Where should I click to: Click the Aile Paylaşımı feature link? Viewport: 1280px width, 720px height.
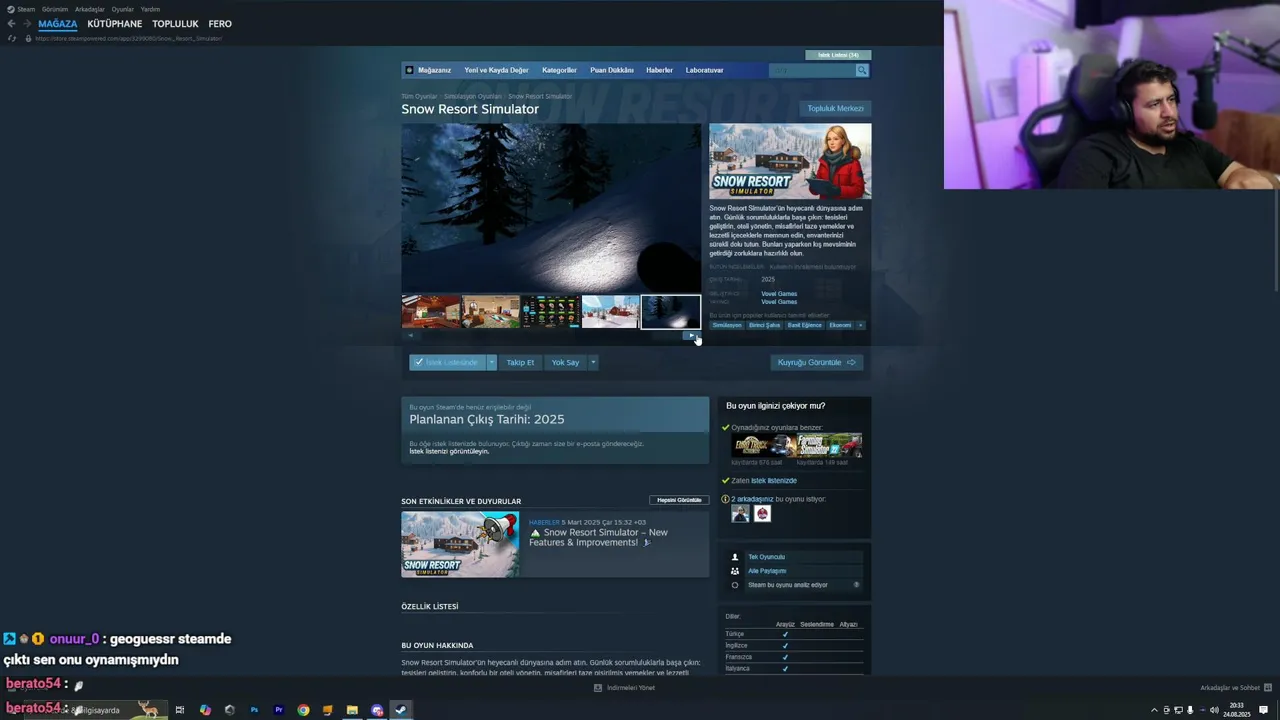(x=767, y=571)
